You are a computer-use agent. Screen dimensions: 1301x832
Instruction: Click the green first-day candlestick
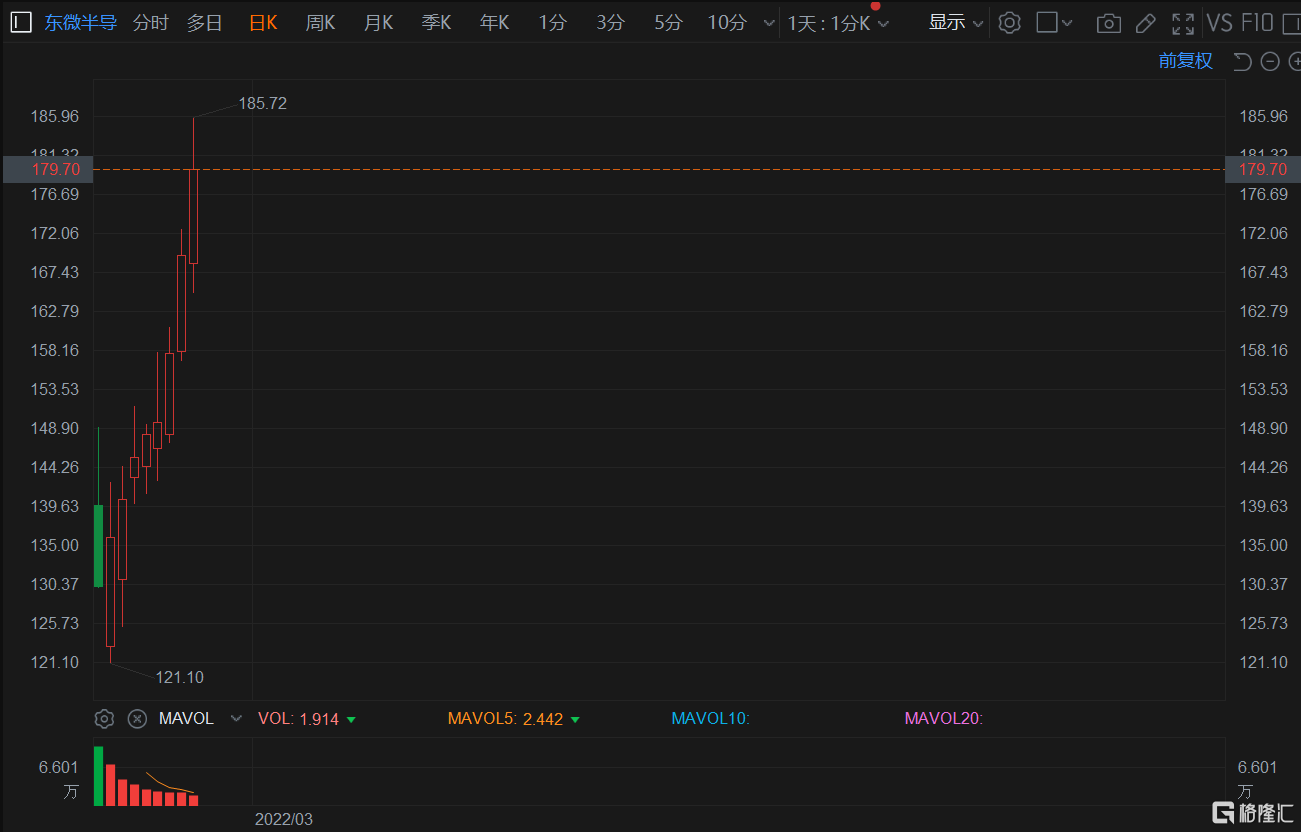[98, 545]
